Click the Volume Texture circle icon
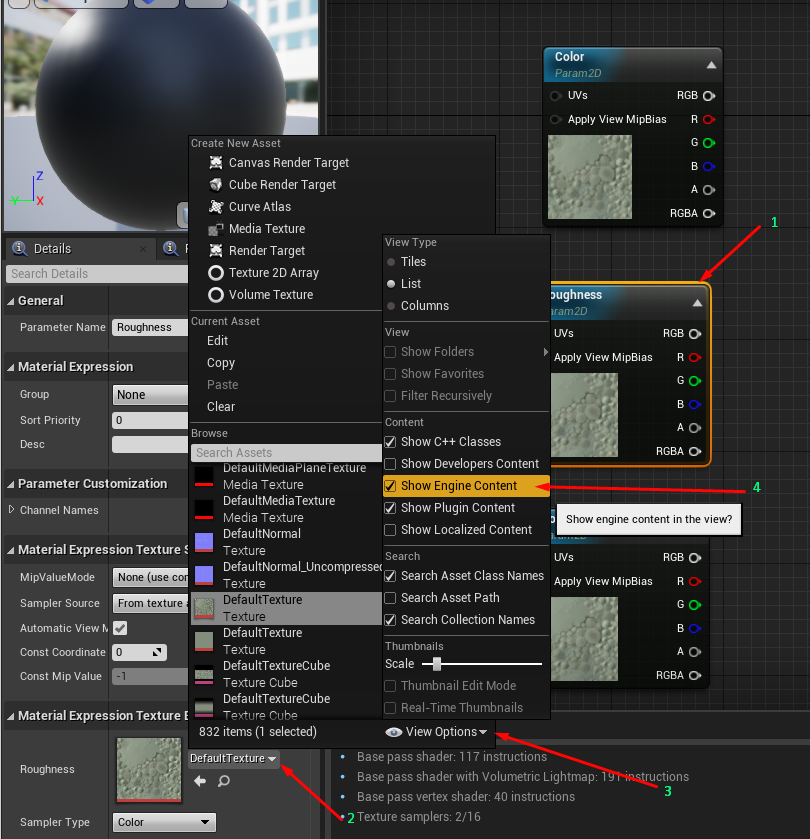810x839 pixels. [x=216, y=295]
